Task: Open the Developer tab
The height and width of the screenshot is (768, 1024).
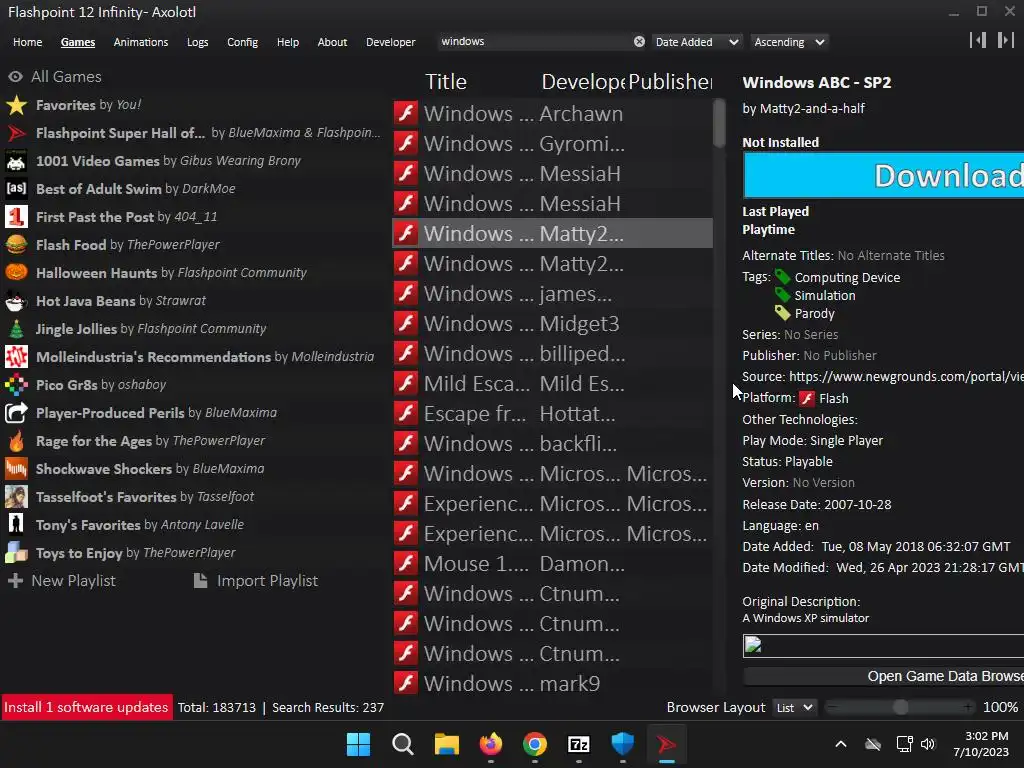Action: click(x=391, y=42)
